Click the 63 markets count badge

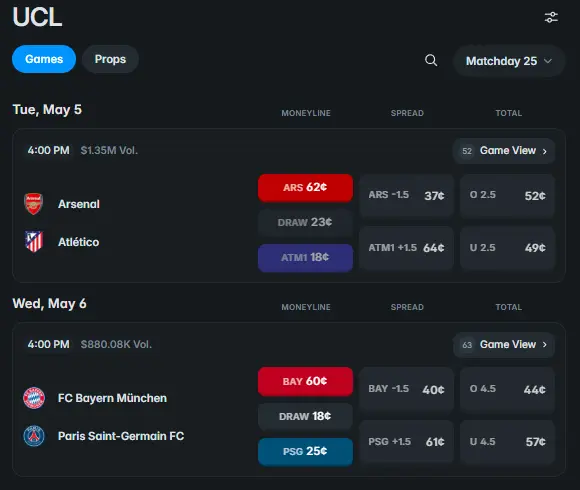coord(467,345)
